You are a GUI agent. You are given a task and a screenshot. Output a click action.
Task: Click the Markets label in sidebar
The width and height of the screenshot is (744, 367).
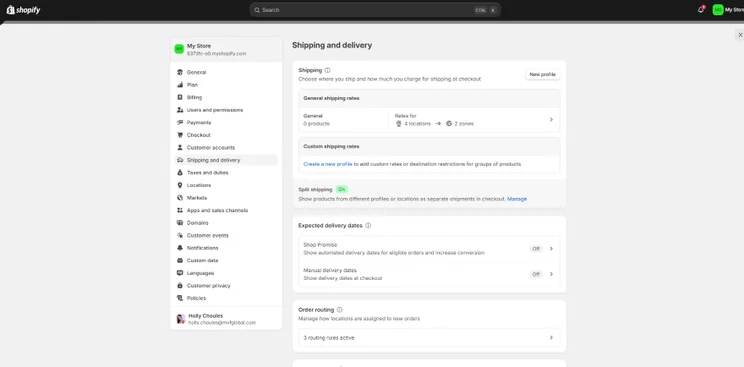[x=197, y=198]
